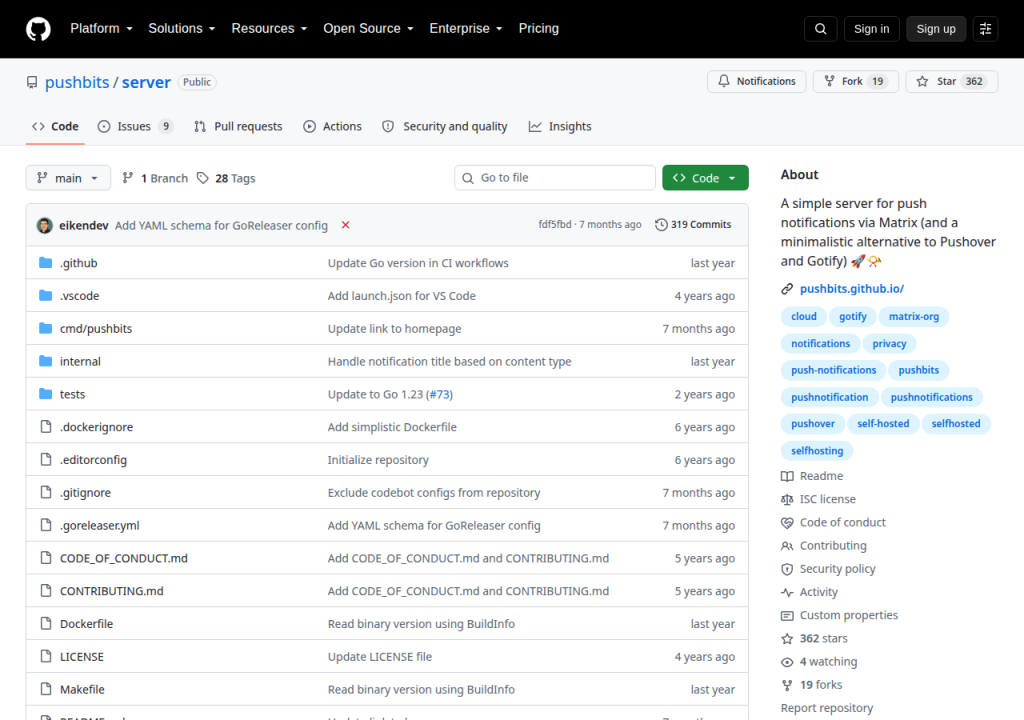Open Security and quality tab
This screenshot has width=1024, height=720.
pyautogui.click(x=445, y=127)
